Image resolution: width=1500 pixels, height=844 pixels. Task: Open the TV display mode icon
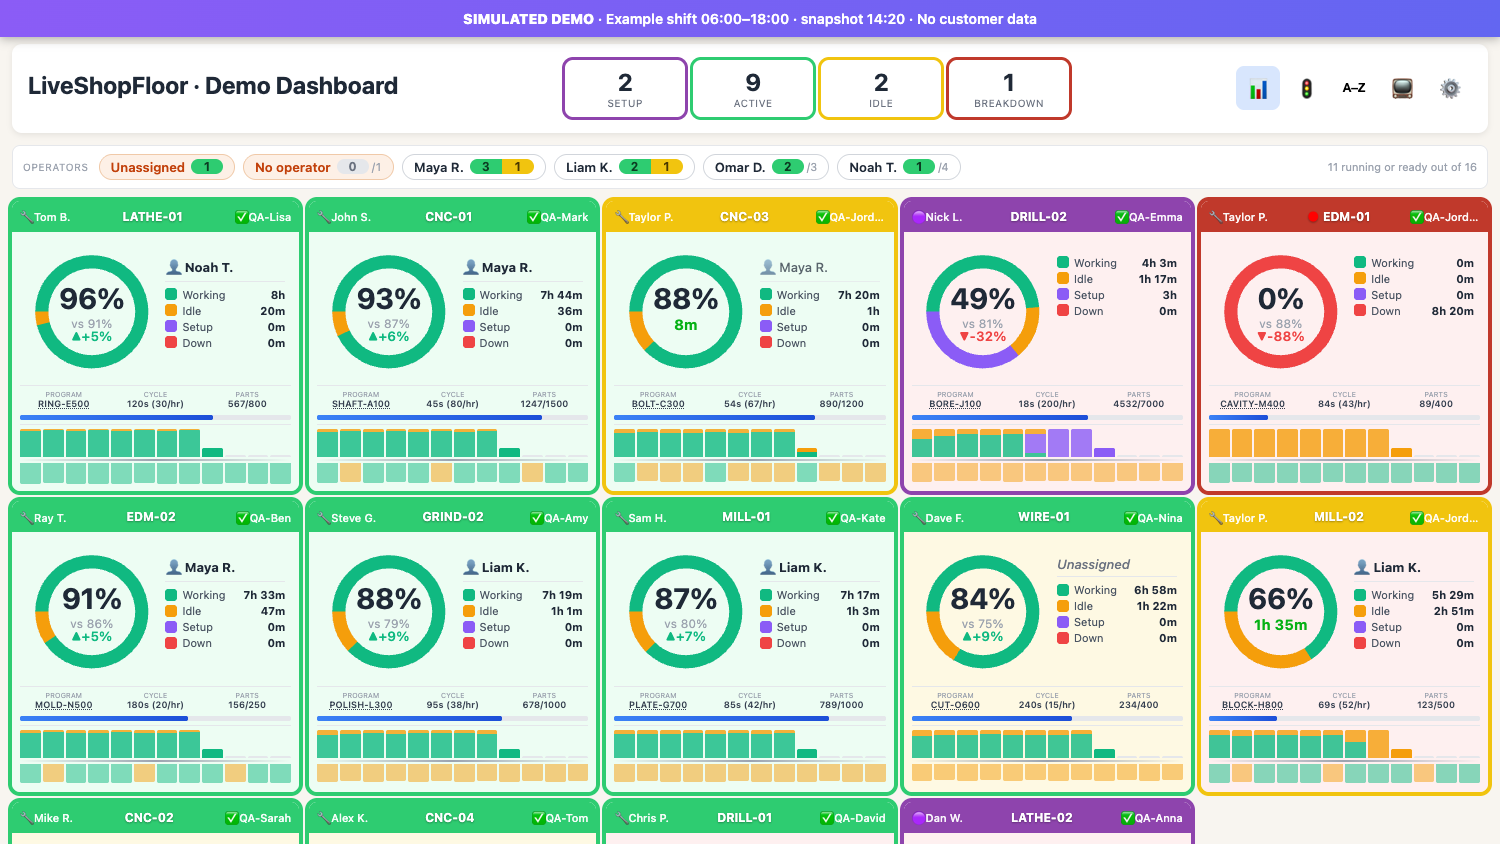pyautogui.click(x=1402, y=88)
